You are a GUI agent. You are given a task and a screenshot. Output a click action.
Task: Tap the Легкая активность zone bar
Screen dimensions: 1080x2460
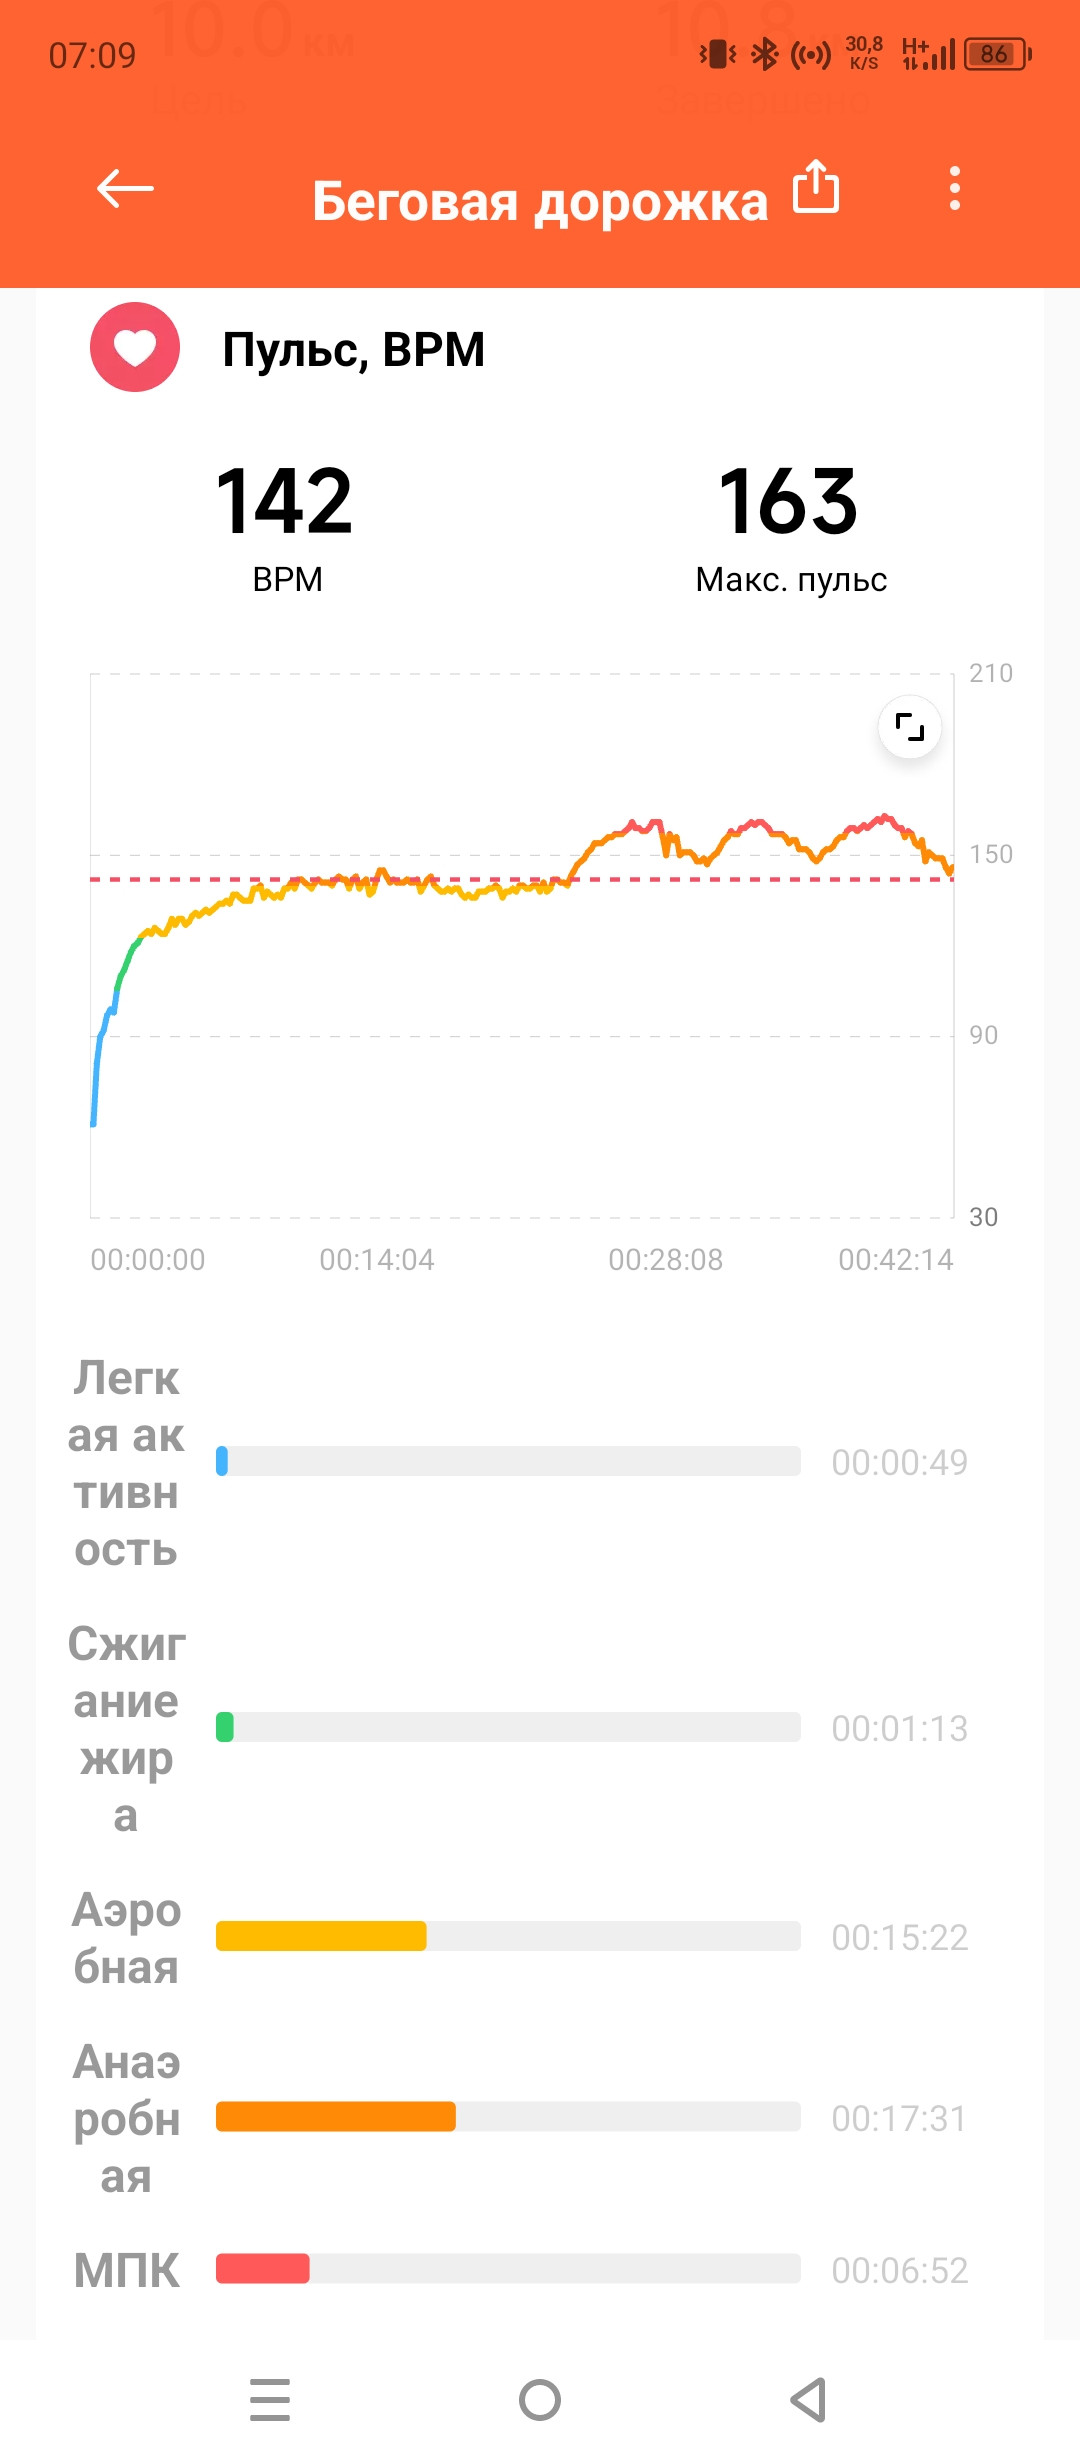pos(508,1461)
